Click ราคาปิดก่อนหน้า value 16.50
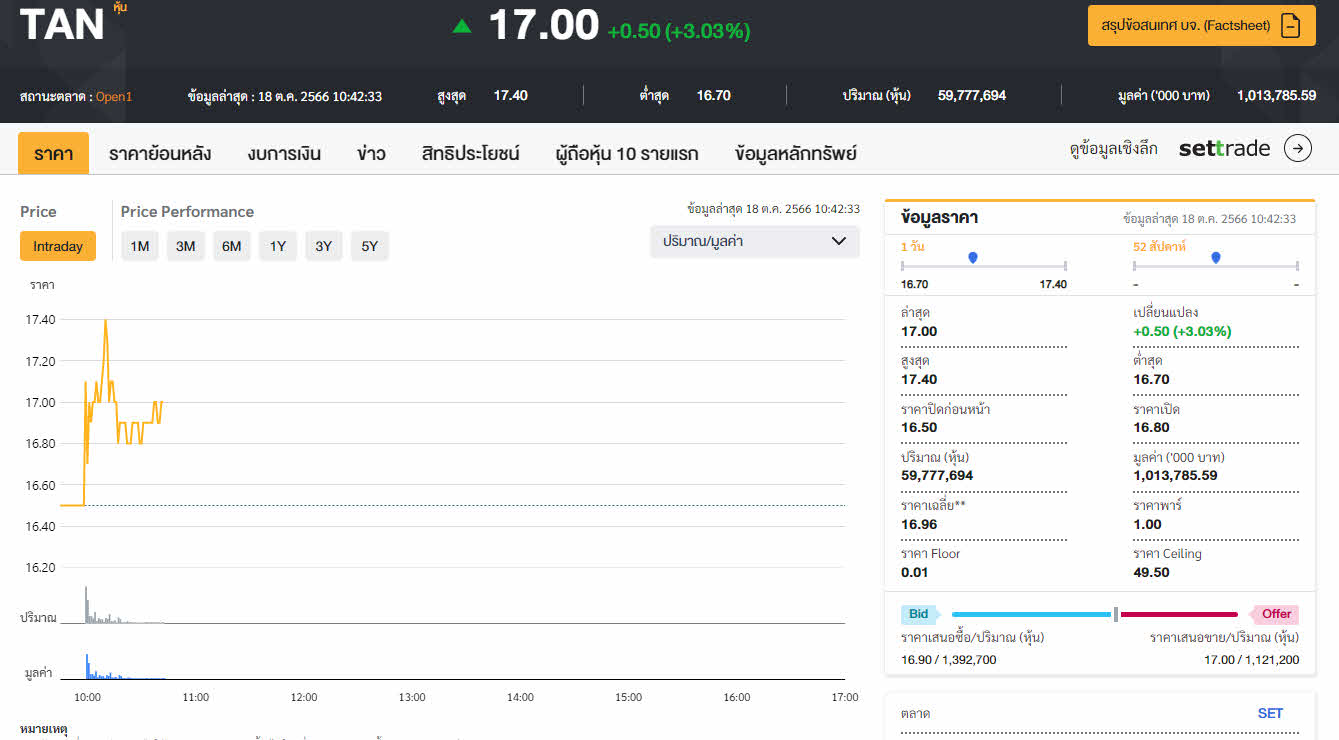This screenshot has height=740, width=1339. point(919,428)
